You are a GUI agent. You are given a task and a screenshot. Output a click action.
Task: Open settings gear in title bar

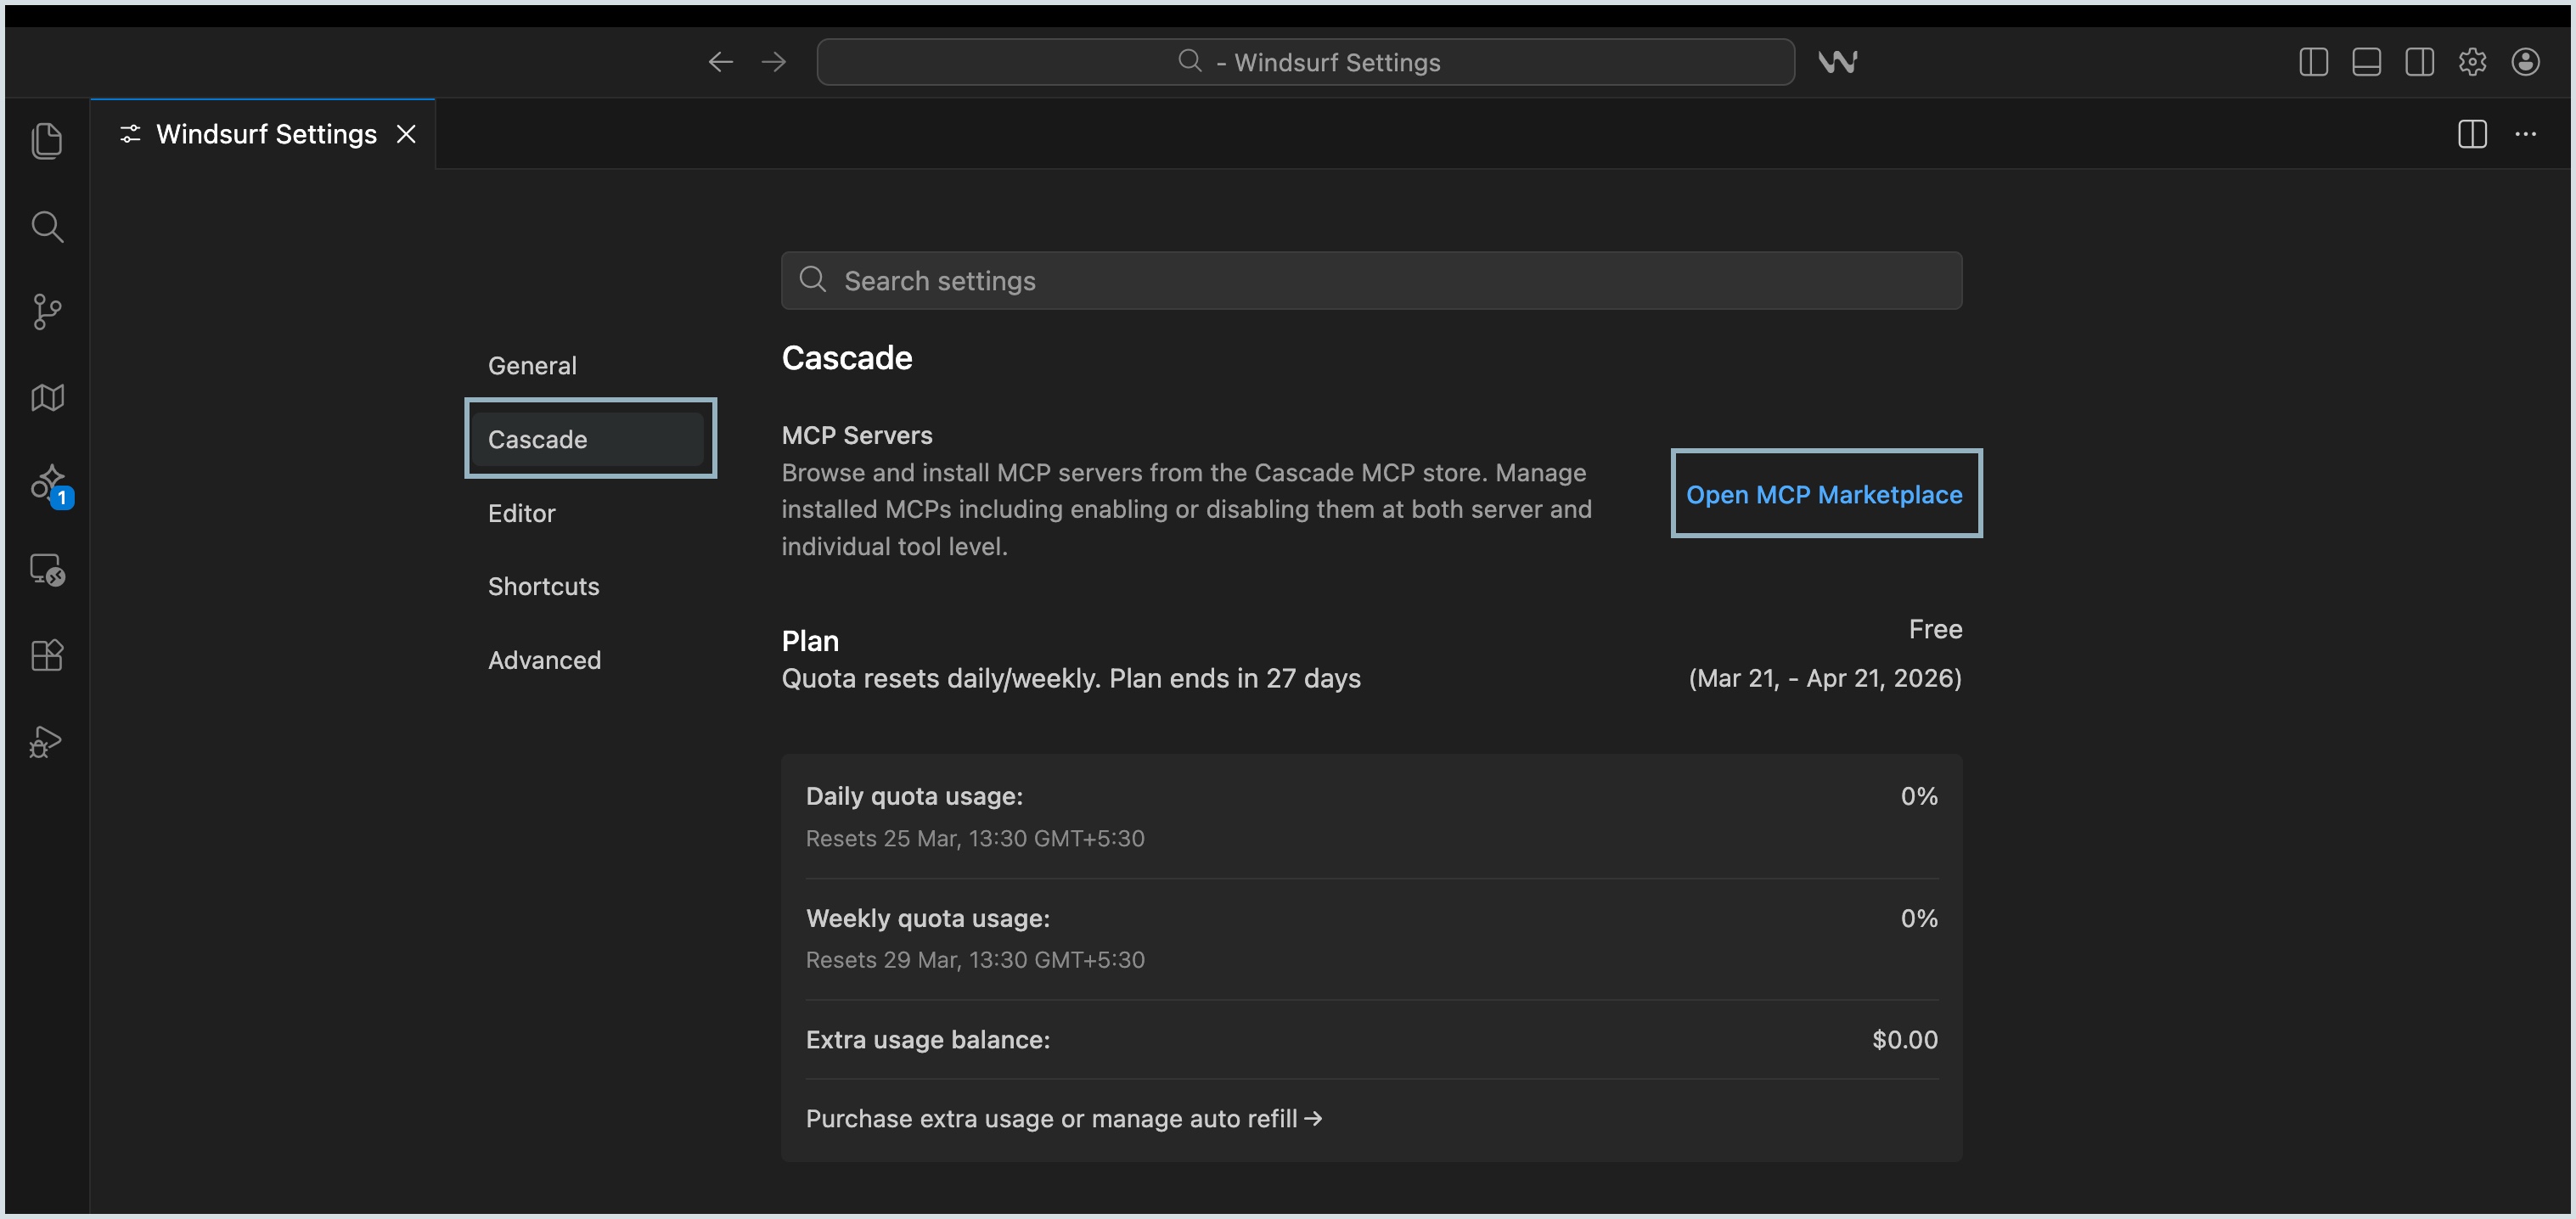pyautogui.click(x=2472, y=62)
